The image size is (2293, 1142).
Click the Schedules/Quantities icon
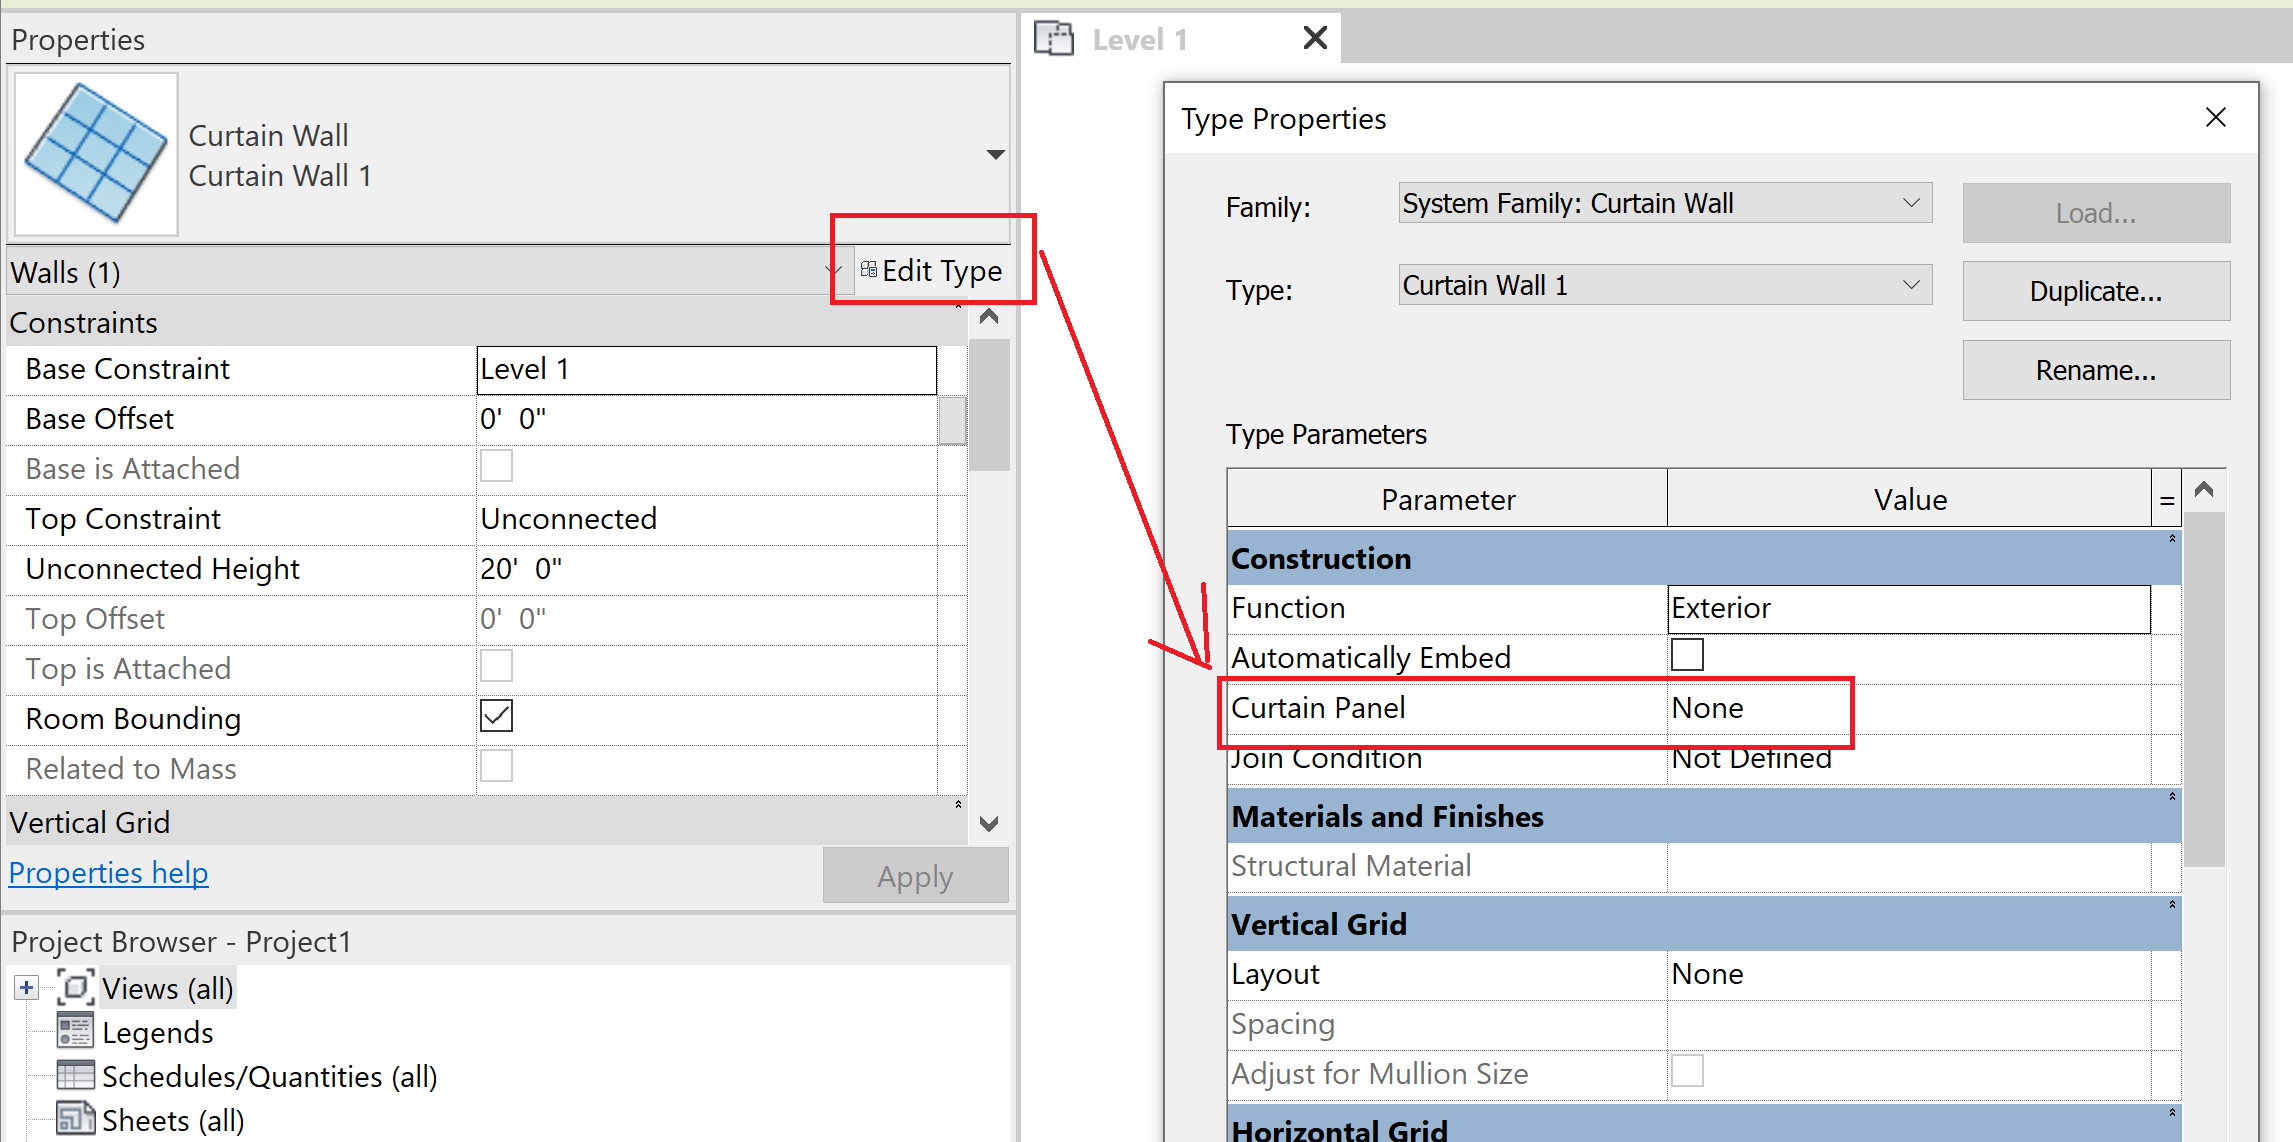[74, 1075]
